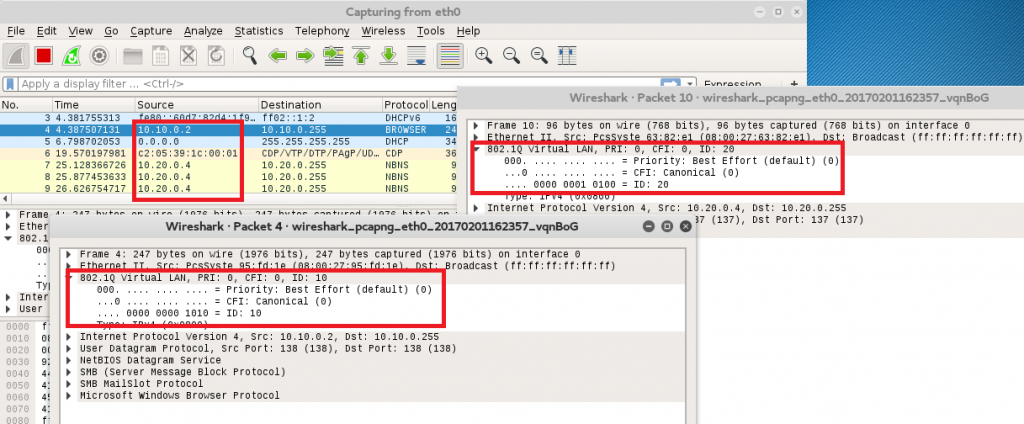The height and width of the screenshot is (424, 1024).
Task: Jump to the first packet icon
Action: 360,56
